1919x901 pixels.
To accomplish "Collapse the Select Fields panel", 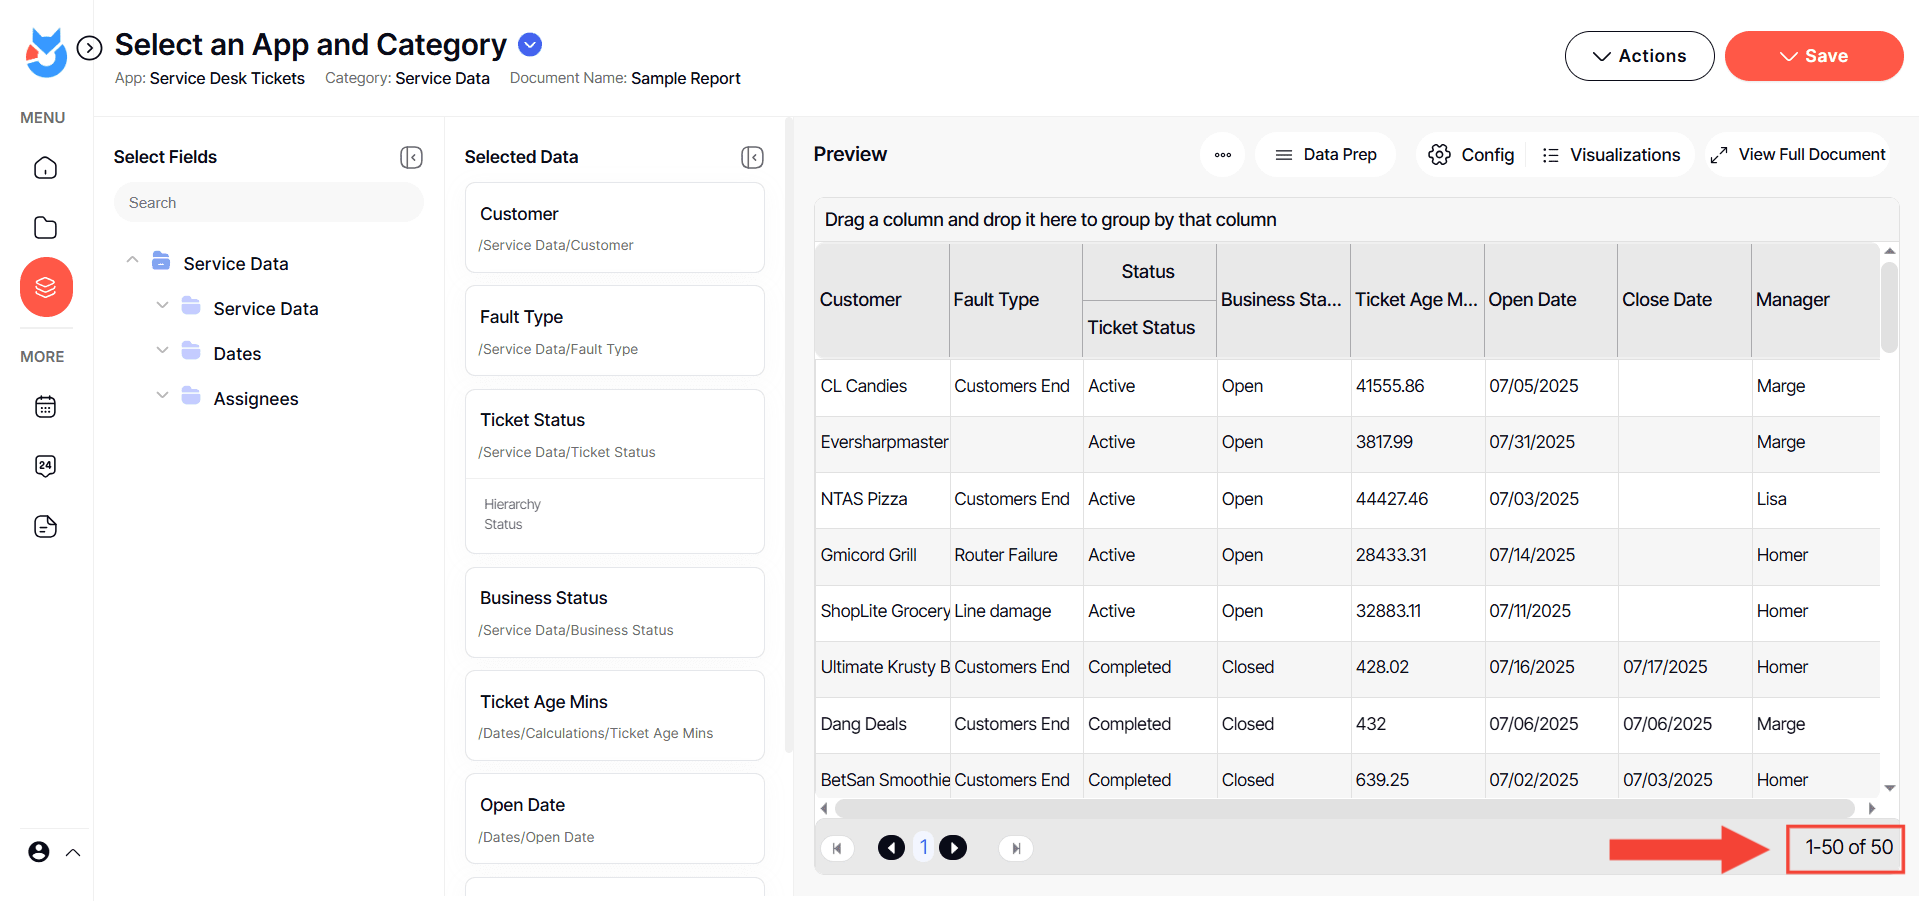I will [x=411, y=157].
